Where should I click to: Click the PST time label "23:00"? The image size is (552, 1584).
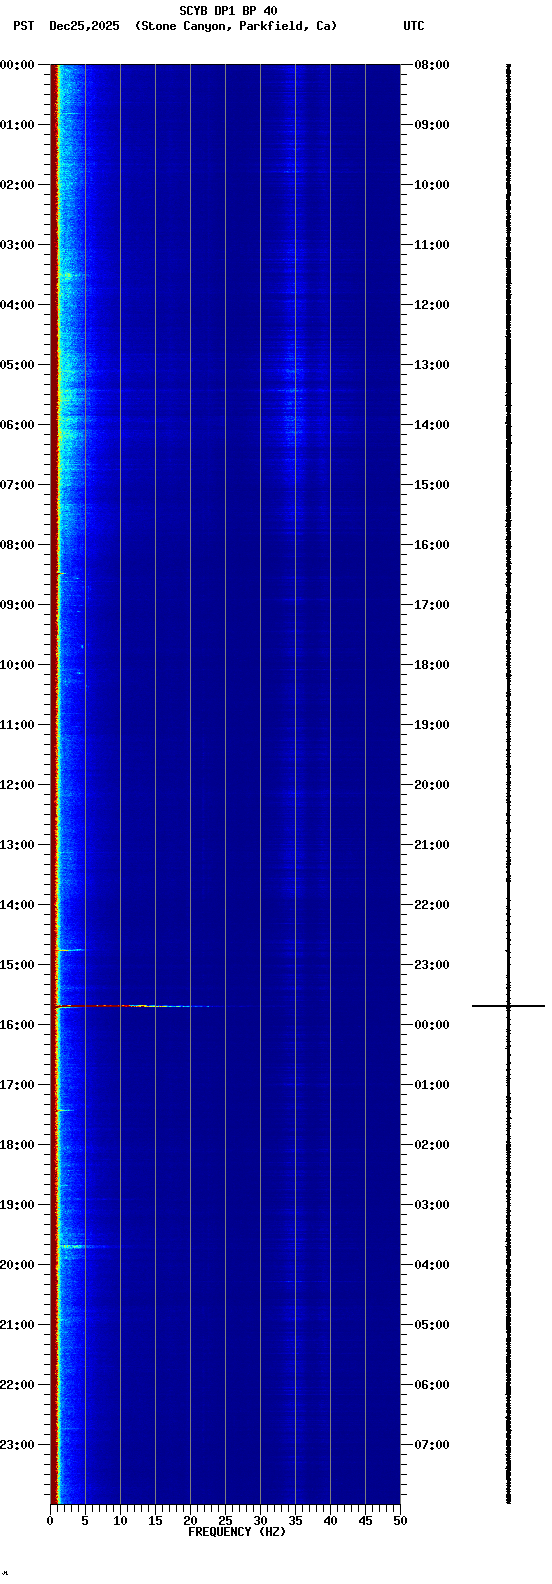click(x=17, y=1445)
